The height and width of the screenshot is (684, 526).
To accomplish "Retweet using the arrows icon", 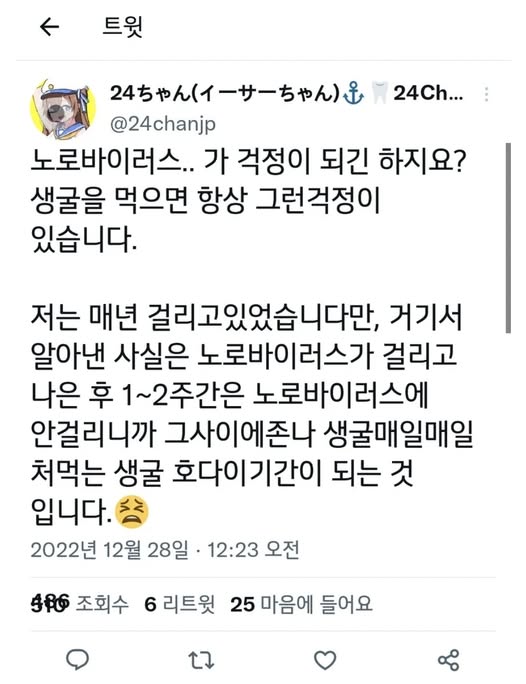I will [201, 660].
